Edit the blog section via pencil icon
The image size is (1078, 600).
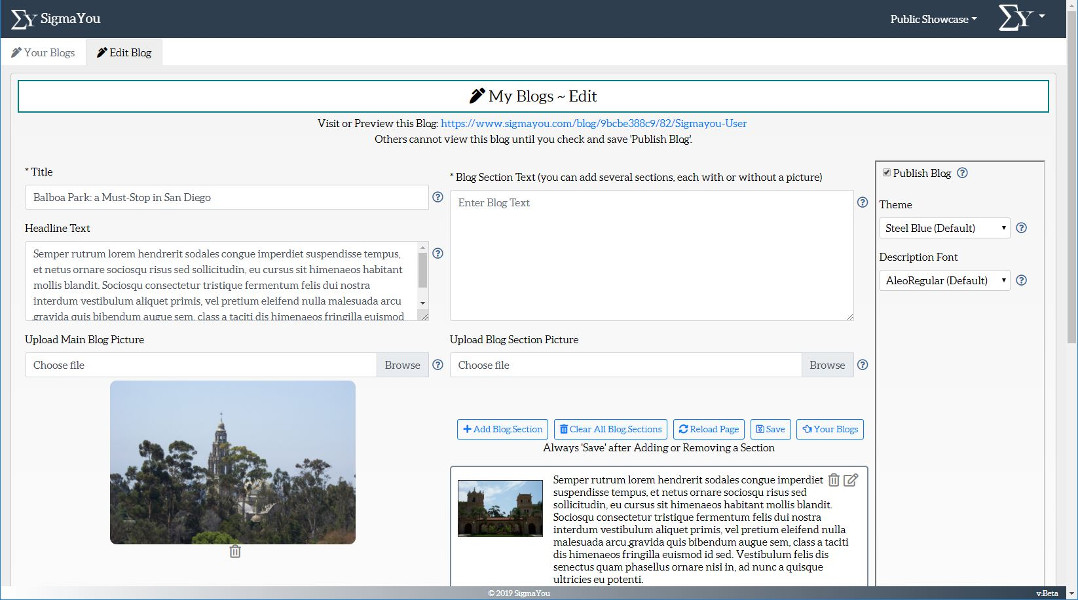(851, 480)
